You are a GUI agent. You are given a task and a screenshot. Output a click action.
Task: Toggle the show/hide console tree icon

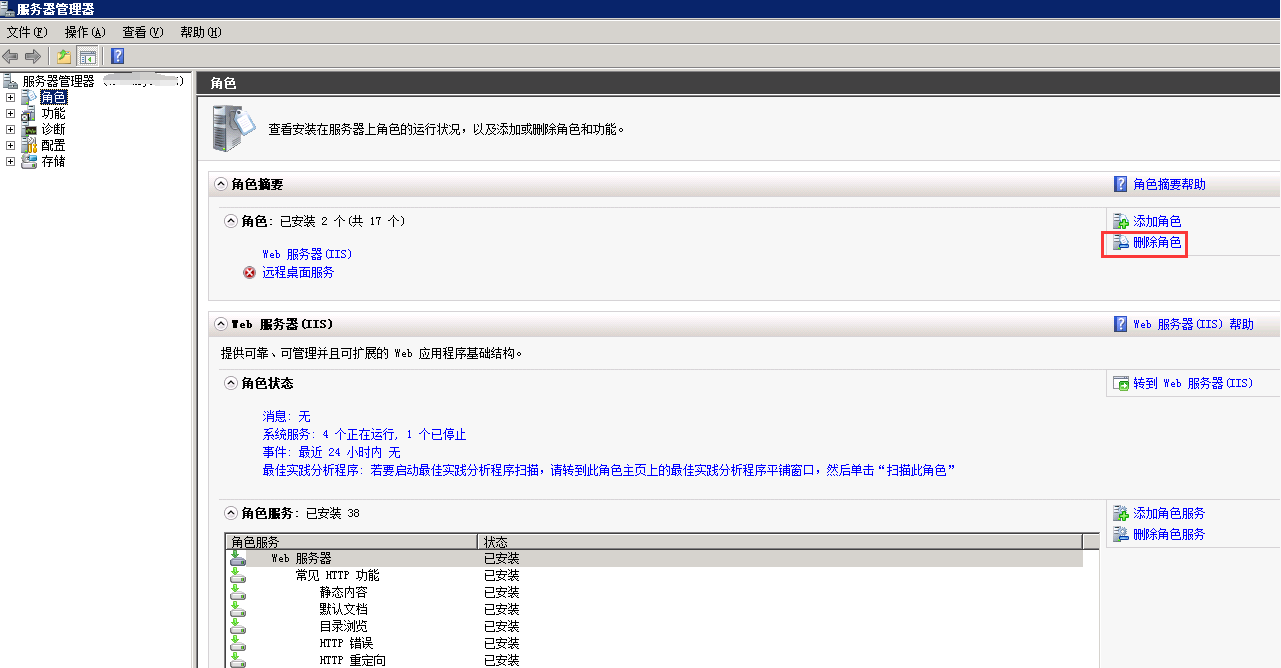(88, 56)
